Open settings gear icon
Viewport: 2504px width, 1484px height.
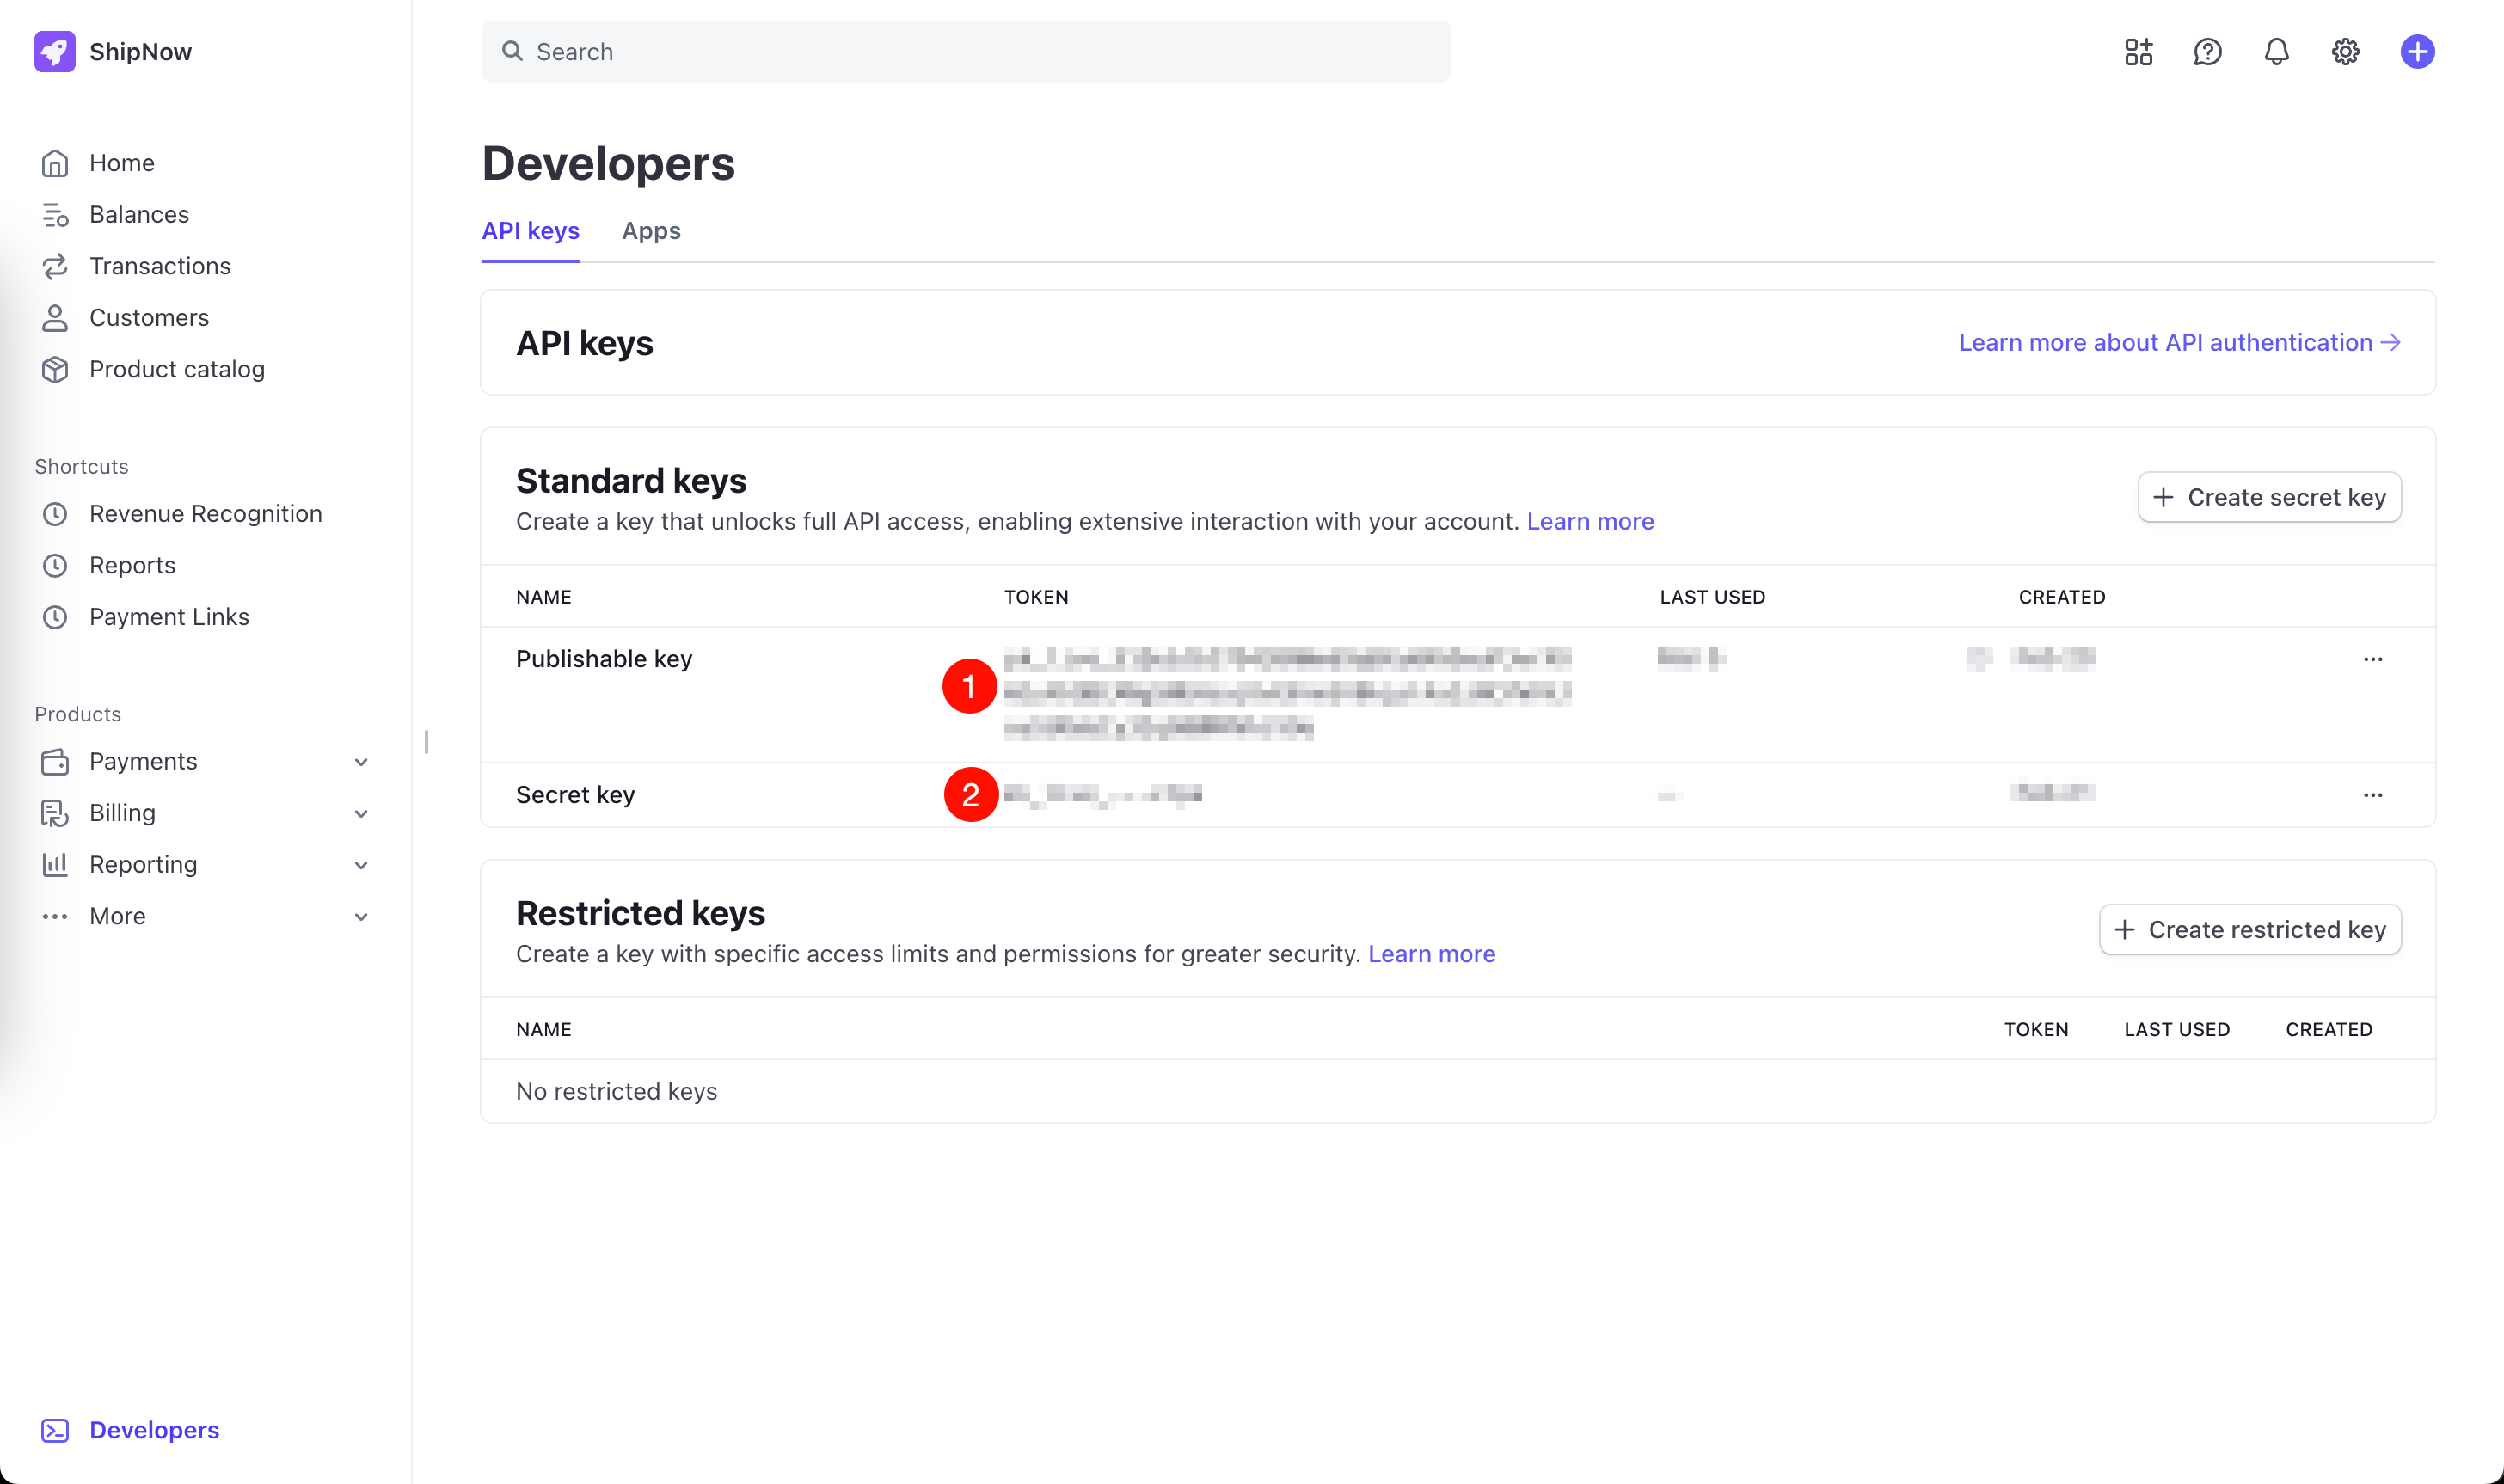pyautogui.click(x=2345, y=51)
